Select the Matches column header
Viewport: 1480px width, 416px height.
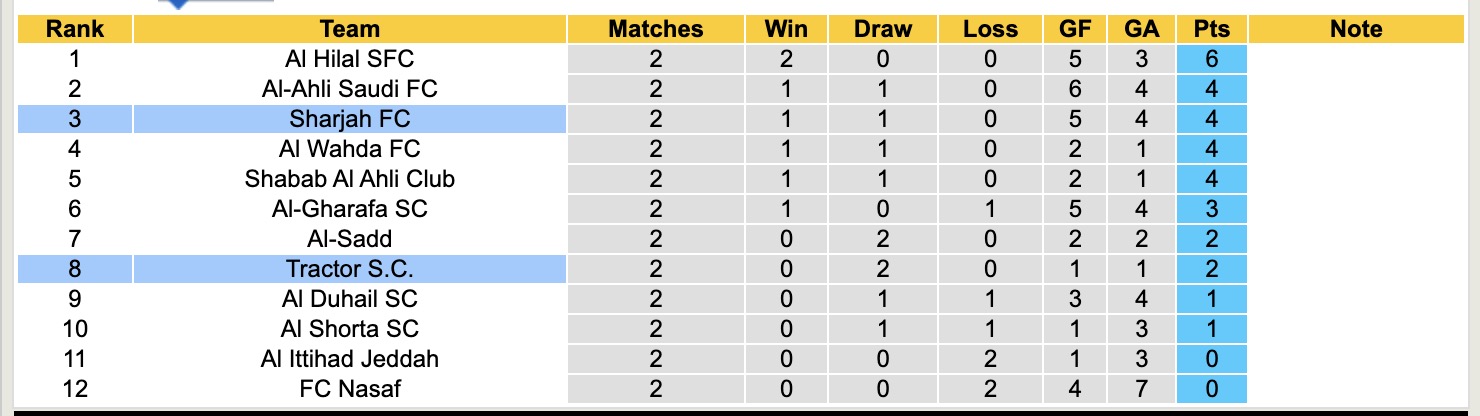pyautogui.click(x=655, y=29)
